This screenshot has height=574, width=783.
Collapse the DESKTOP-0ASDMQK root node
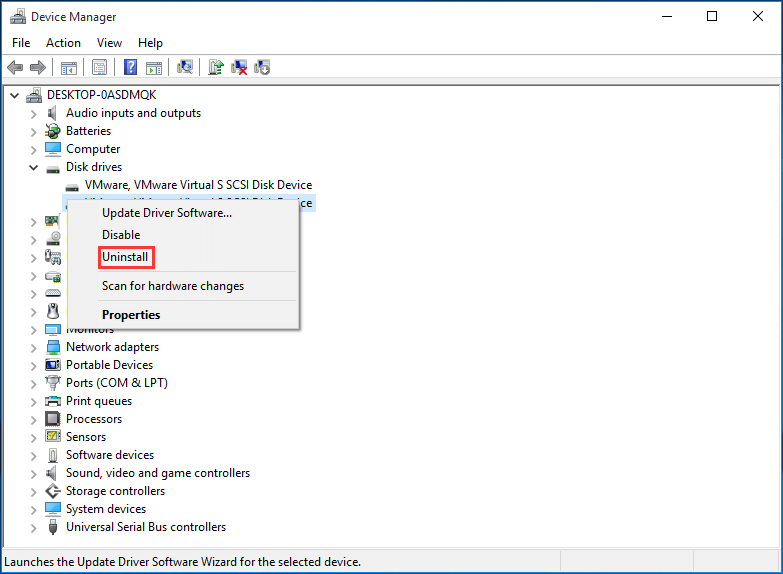15,95
